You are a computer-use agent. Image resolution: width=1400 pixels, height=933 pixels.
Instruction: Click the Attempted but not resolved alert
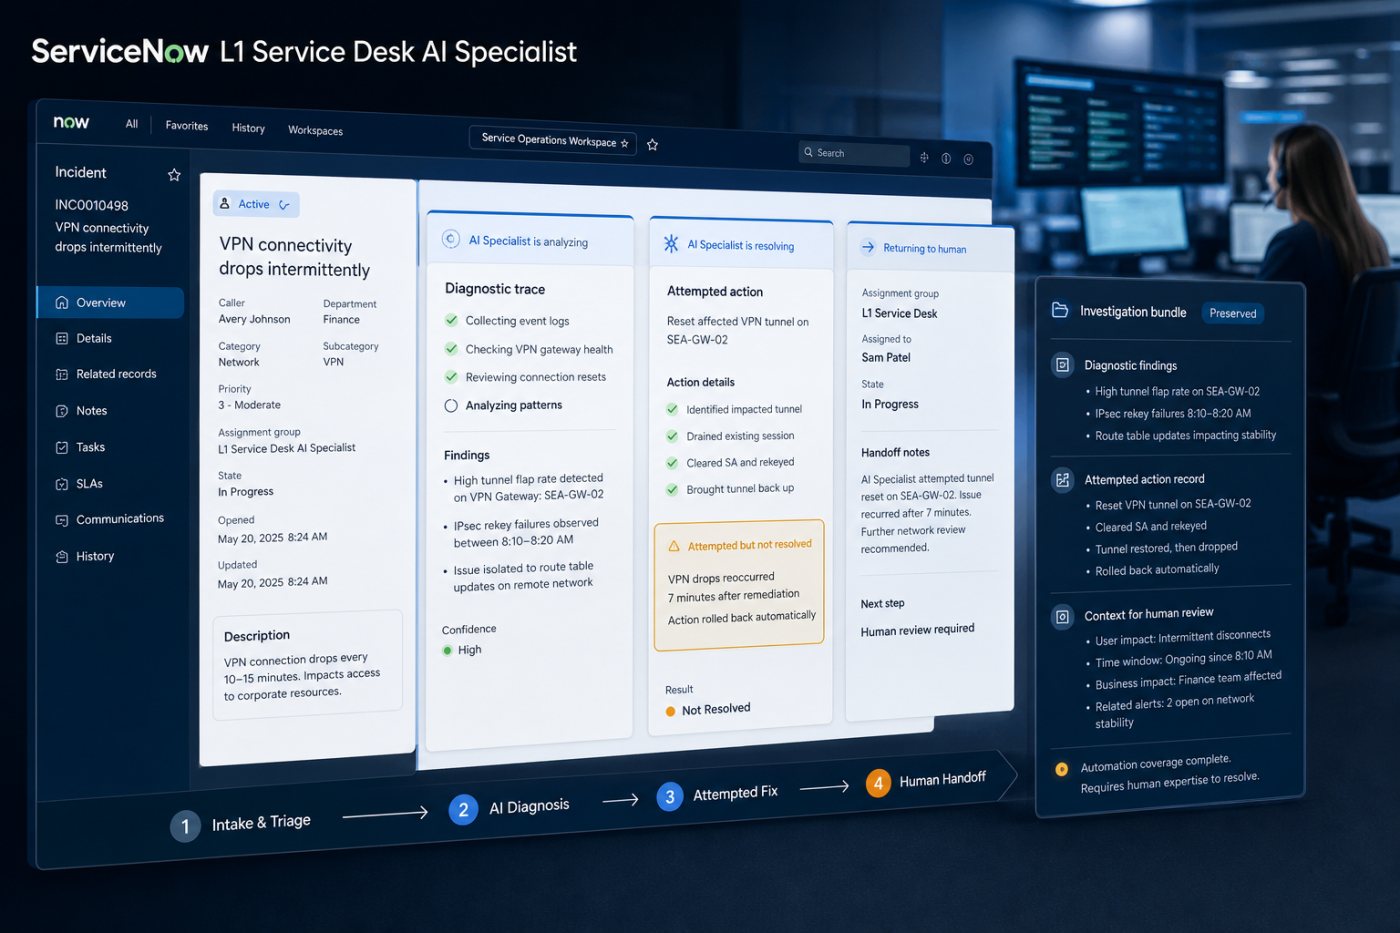739,585
